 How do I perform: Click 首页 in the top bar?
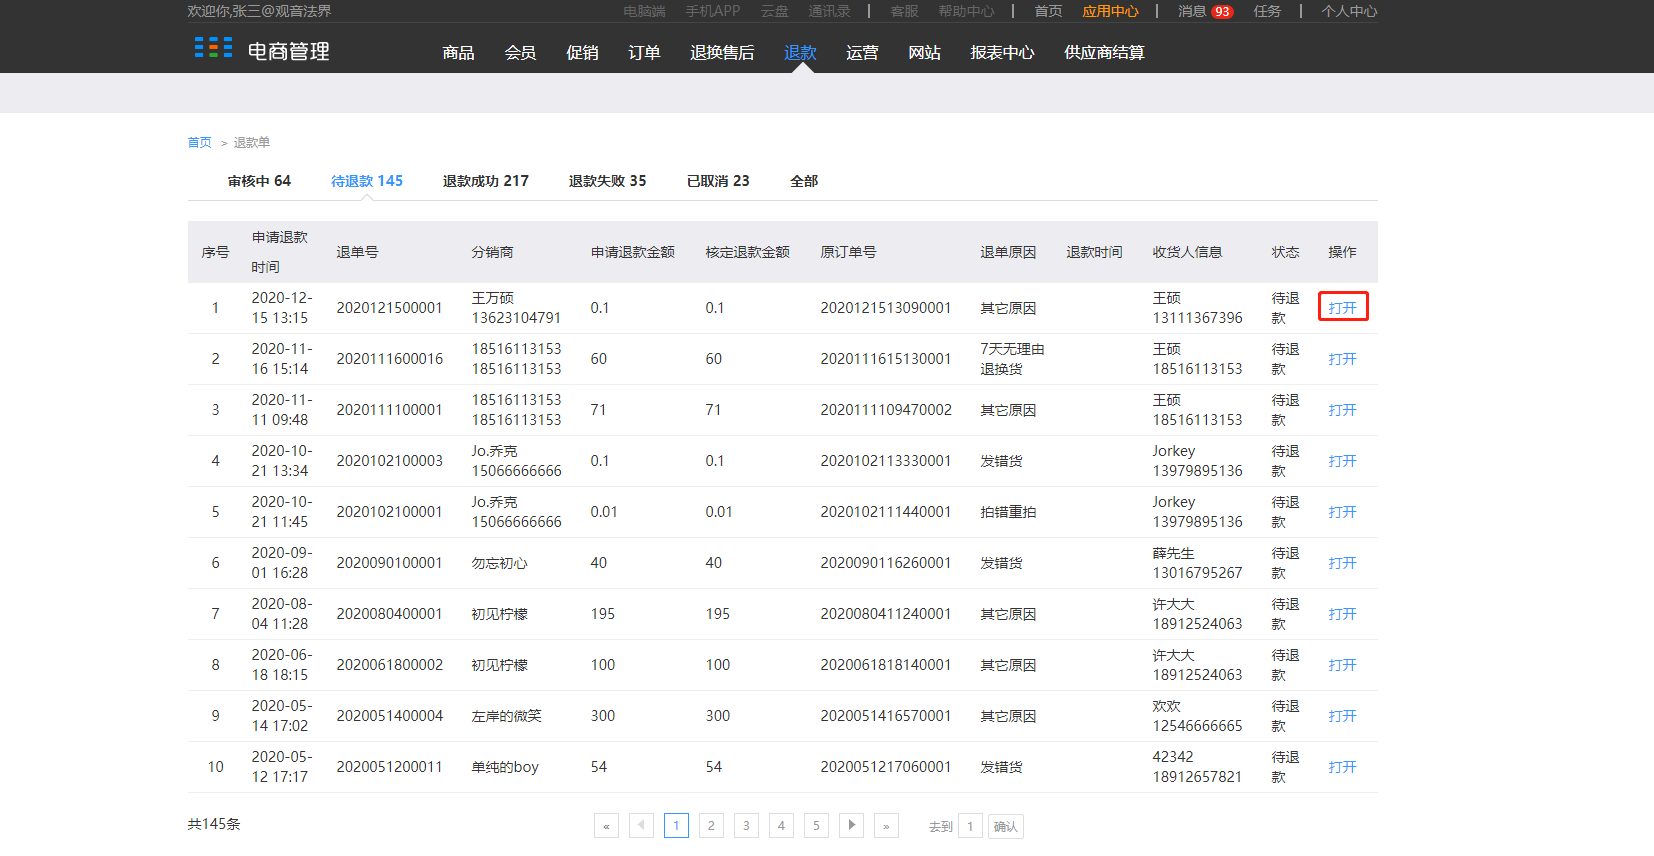point(1048,11)
